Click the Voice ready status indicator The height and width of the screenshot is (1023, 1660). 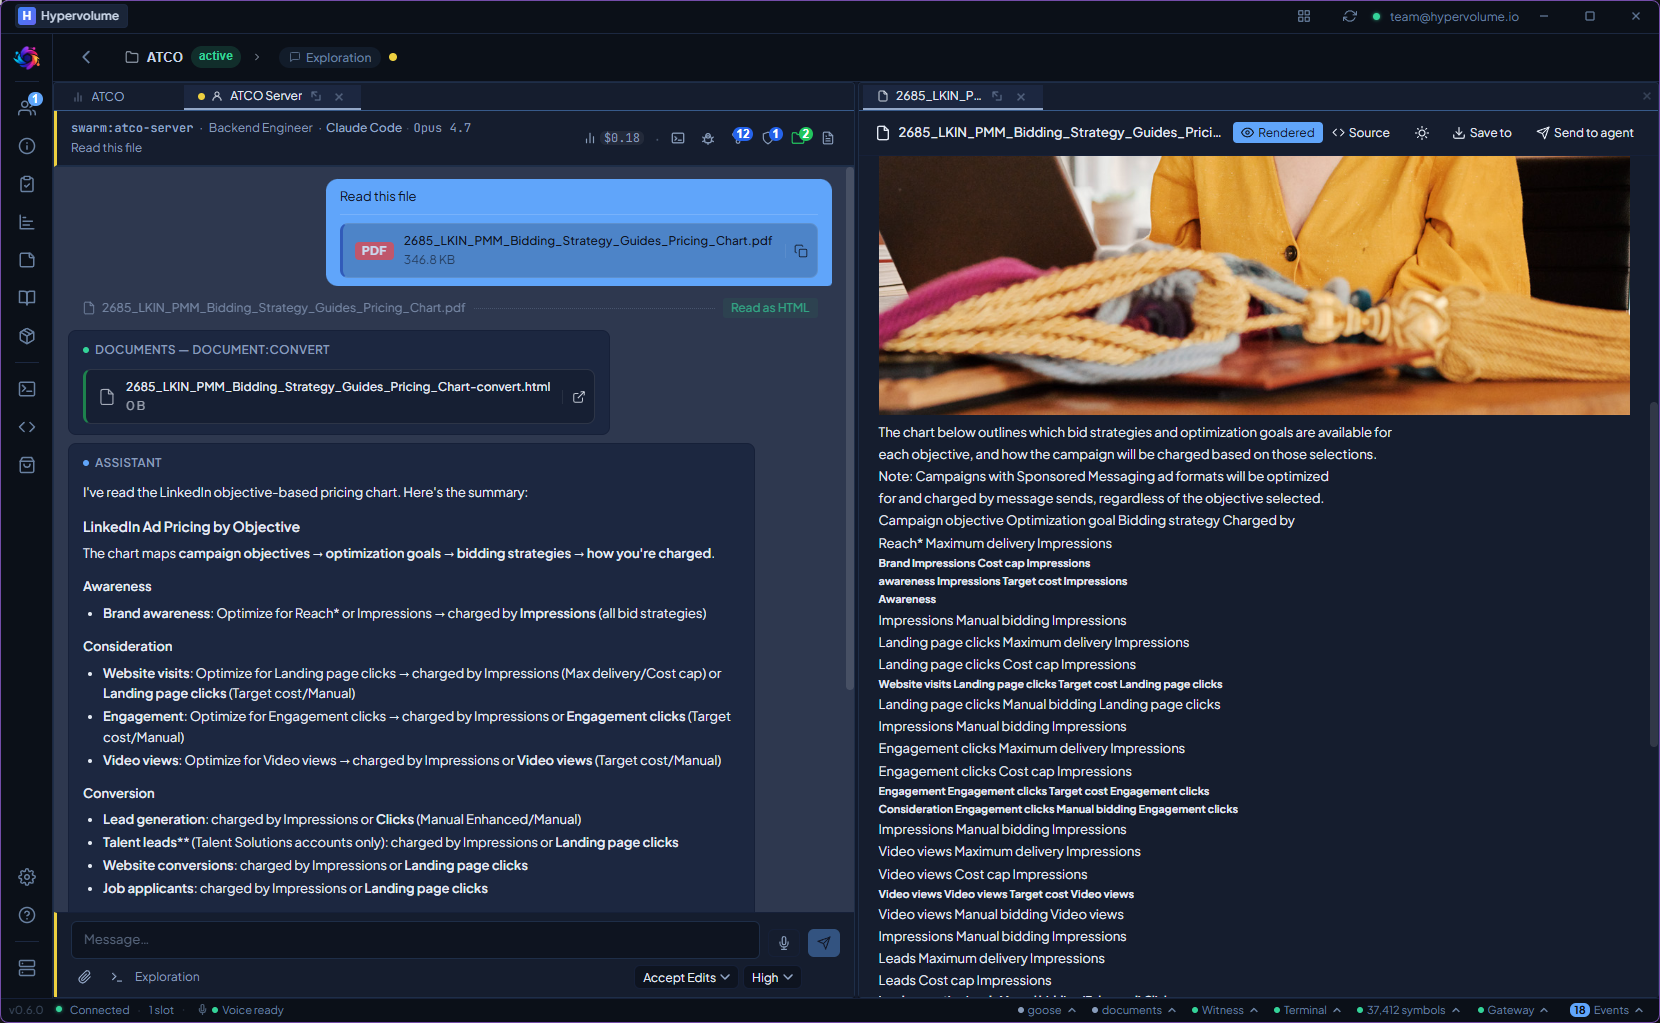(243, 1010)
